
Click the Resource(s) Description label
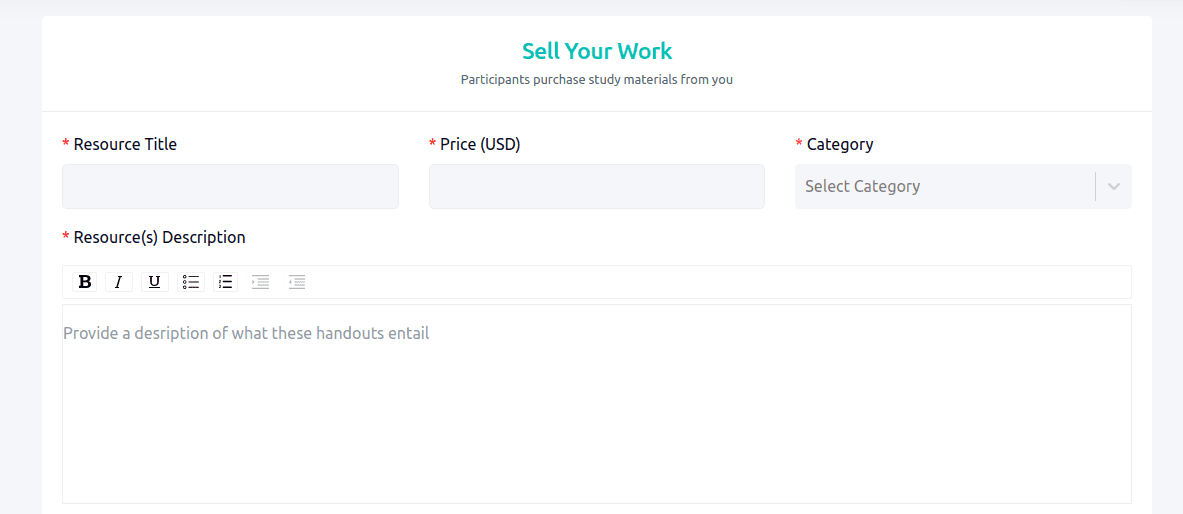[x=159, y=237]
